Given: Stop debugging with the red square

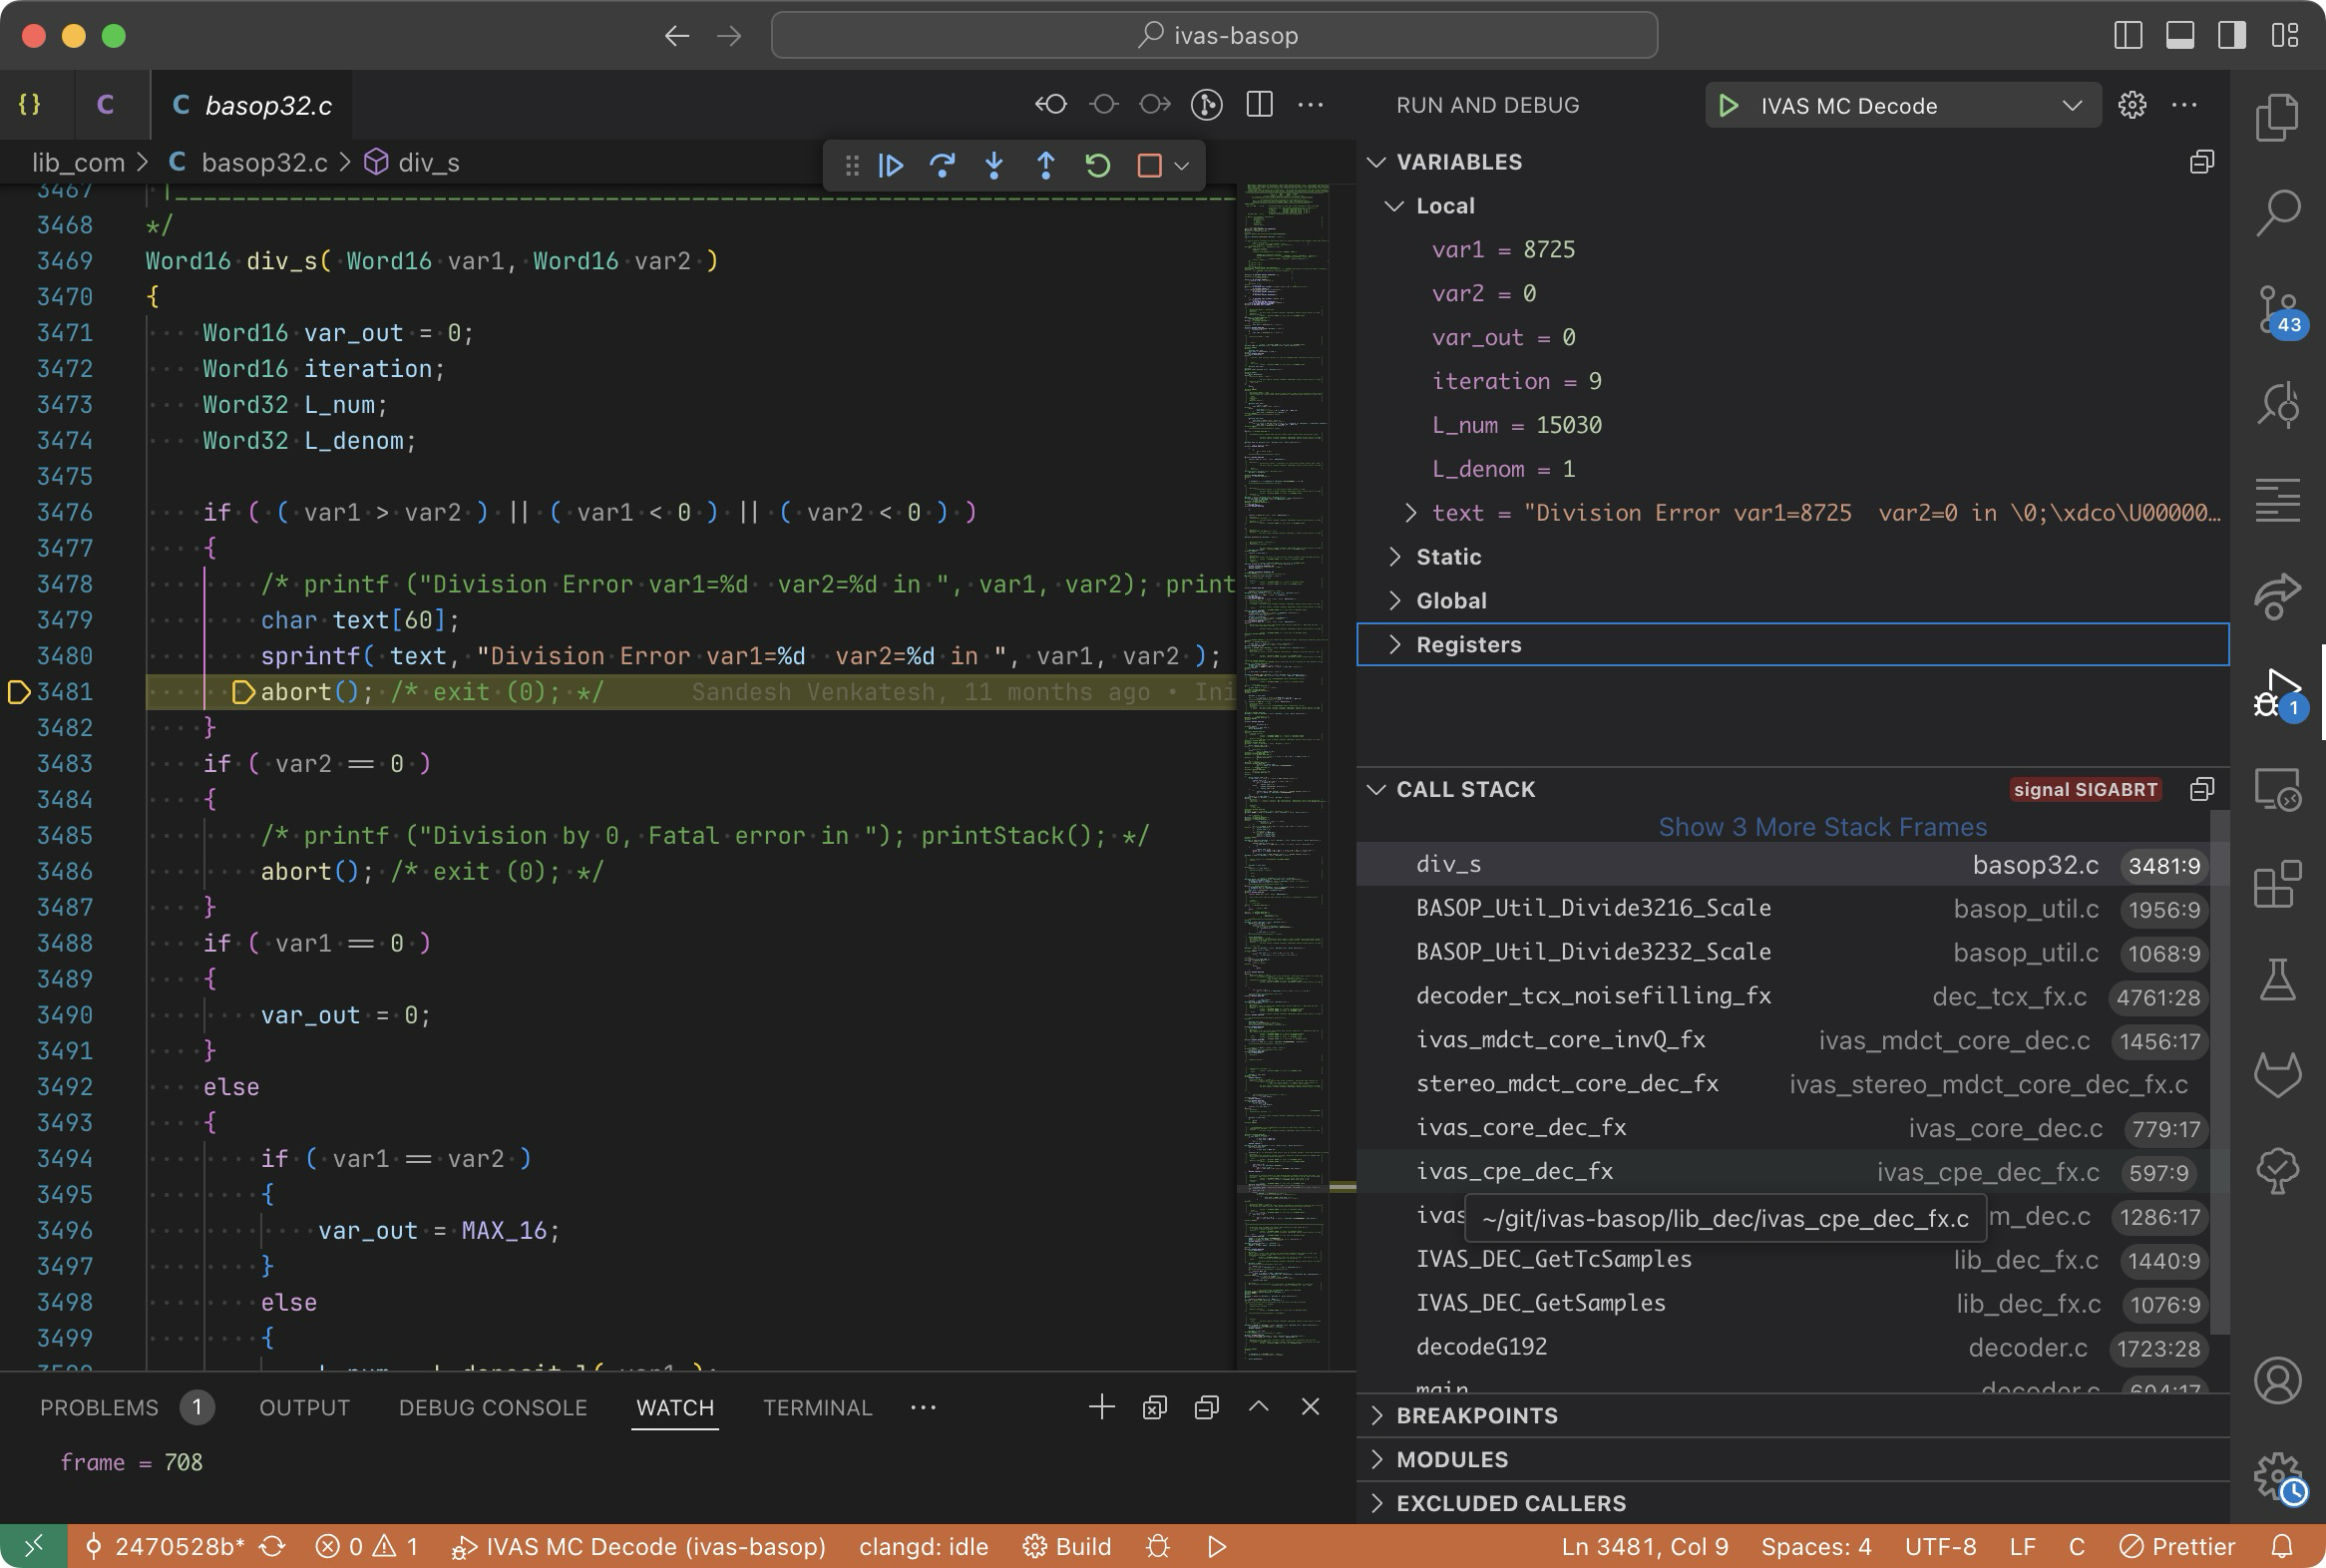Looking at the screenshot, I should tap(1149, 165).
